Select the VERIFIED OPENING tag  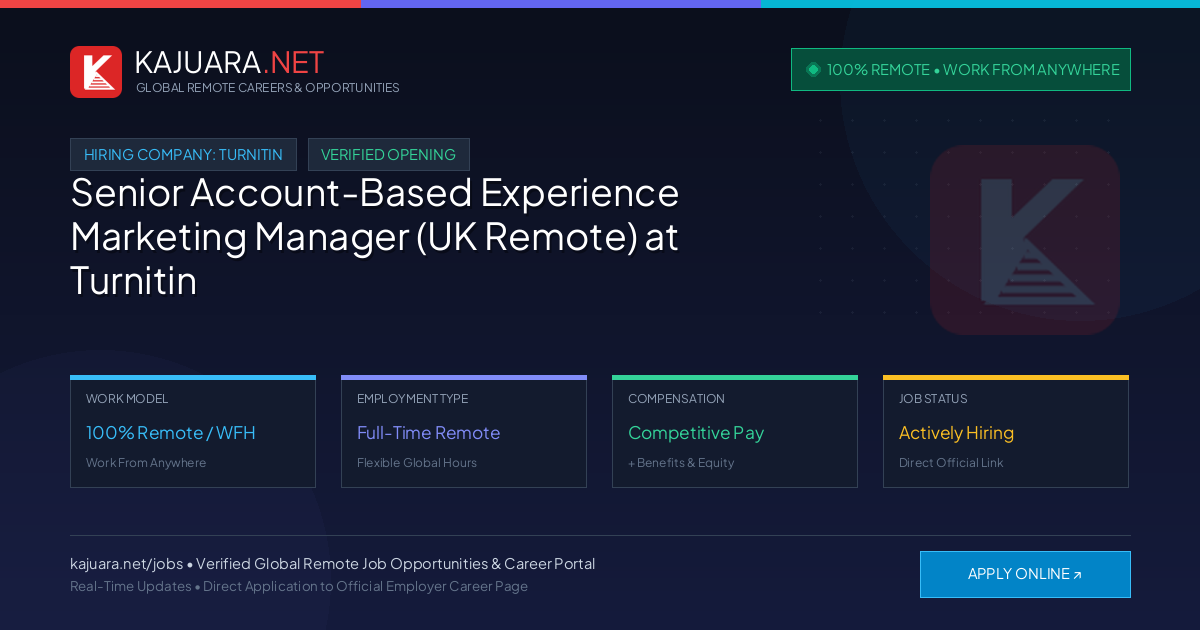pos(389,155)
